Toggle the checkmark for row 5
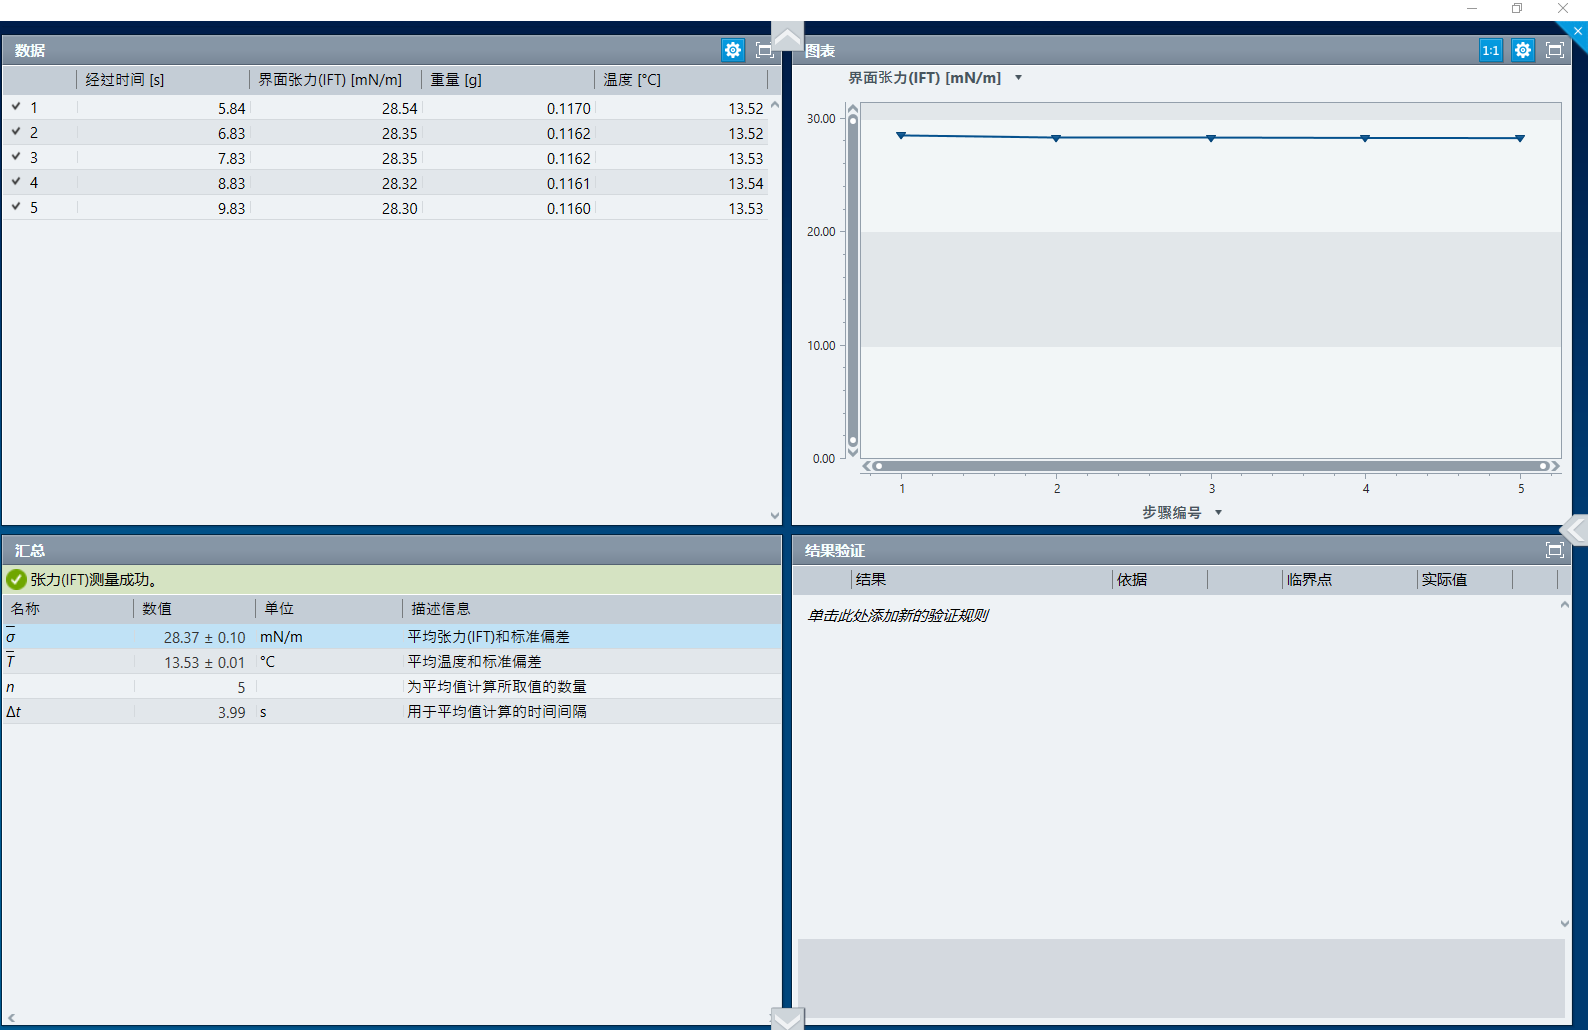This screenshot has height=1030, width=1588. 16,207
